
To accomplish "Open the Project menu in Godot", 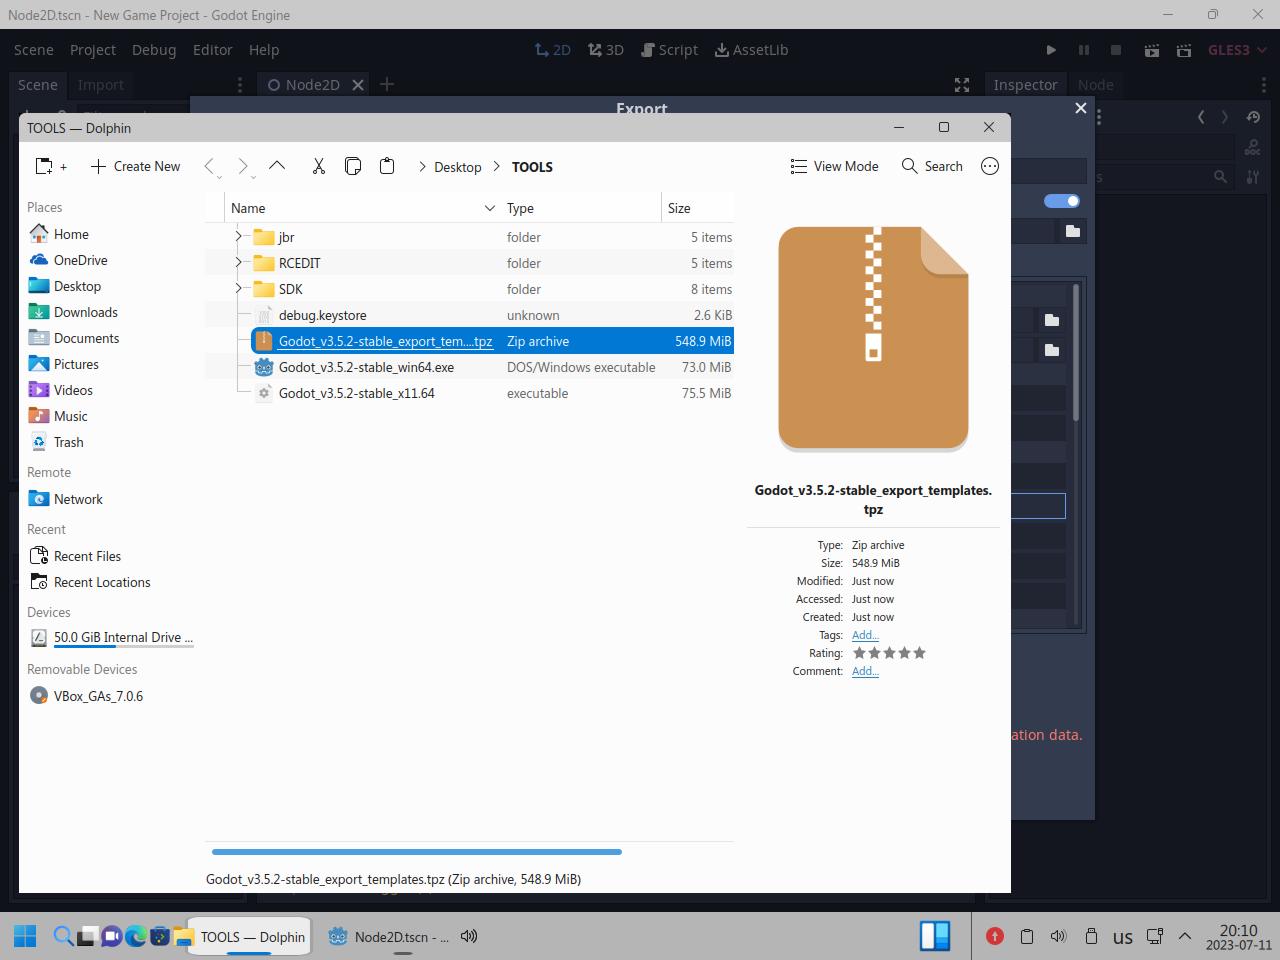I will click(93, 50).
